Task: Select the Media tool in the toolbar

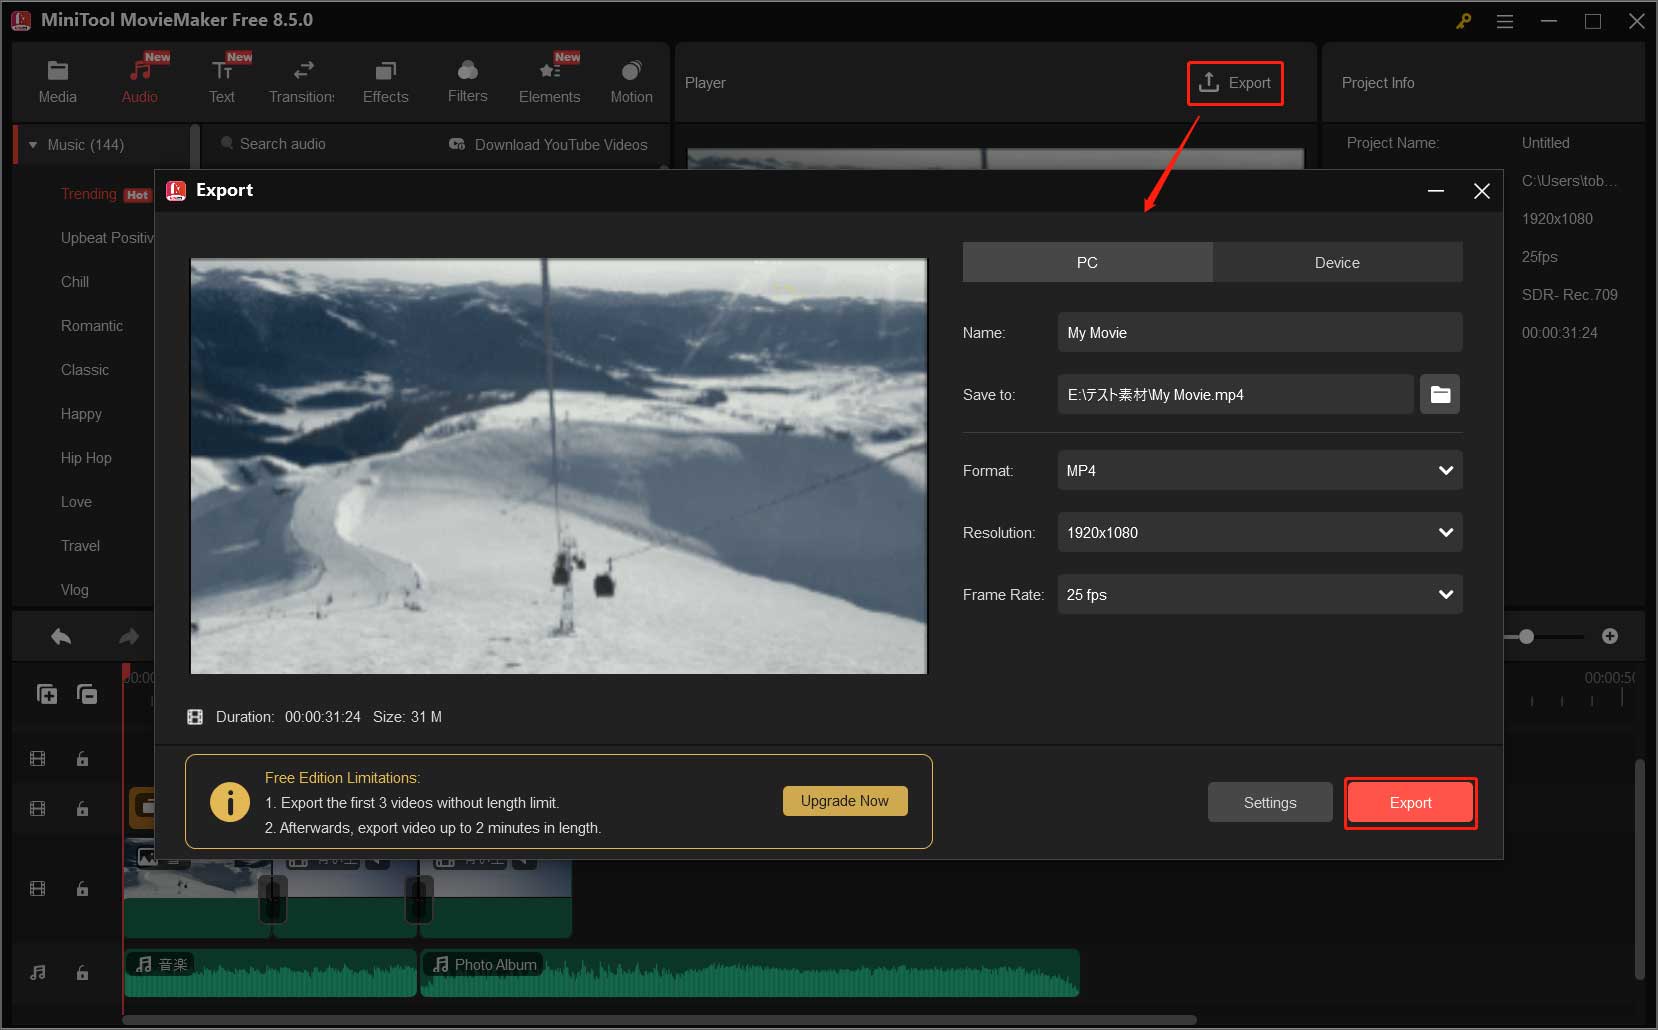Action: 57,78
